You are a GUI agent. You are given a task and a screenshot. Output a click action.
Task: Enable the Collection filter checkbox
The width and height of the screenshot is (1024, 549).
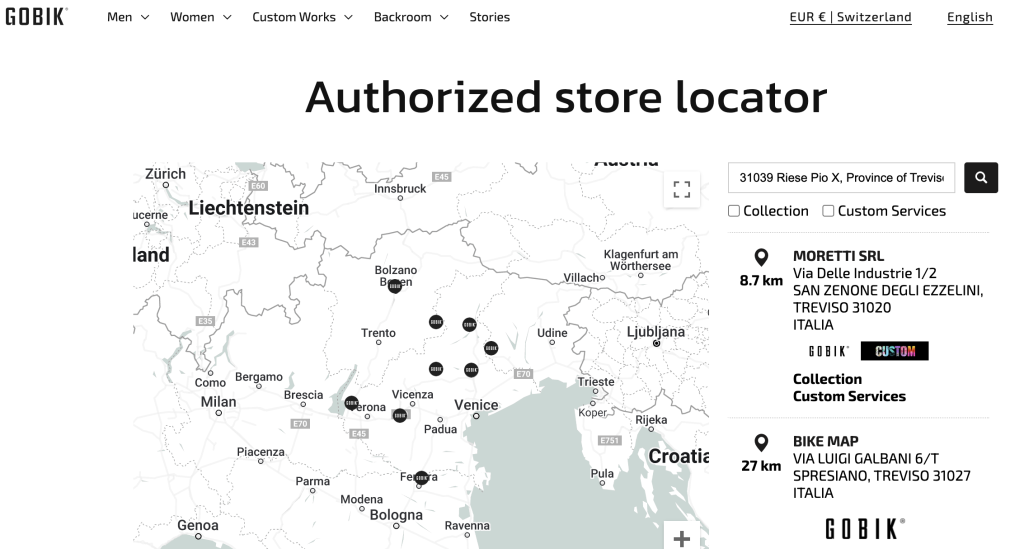734,211
